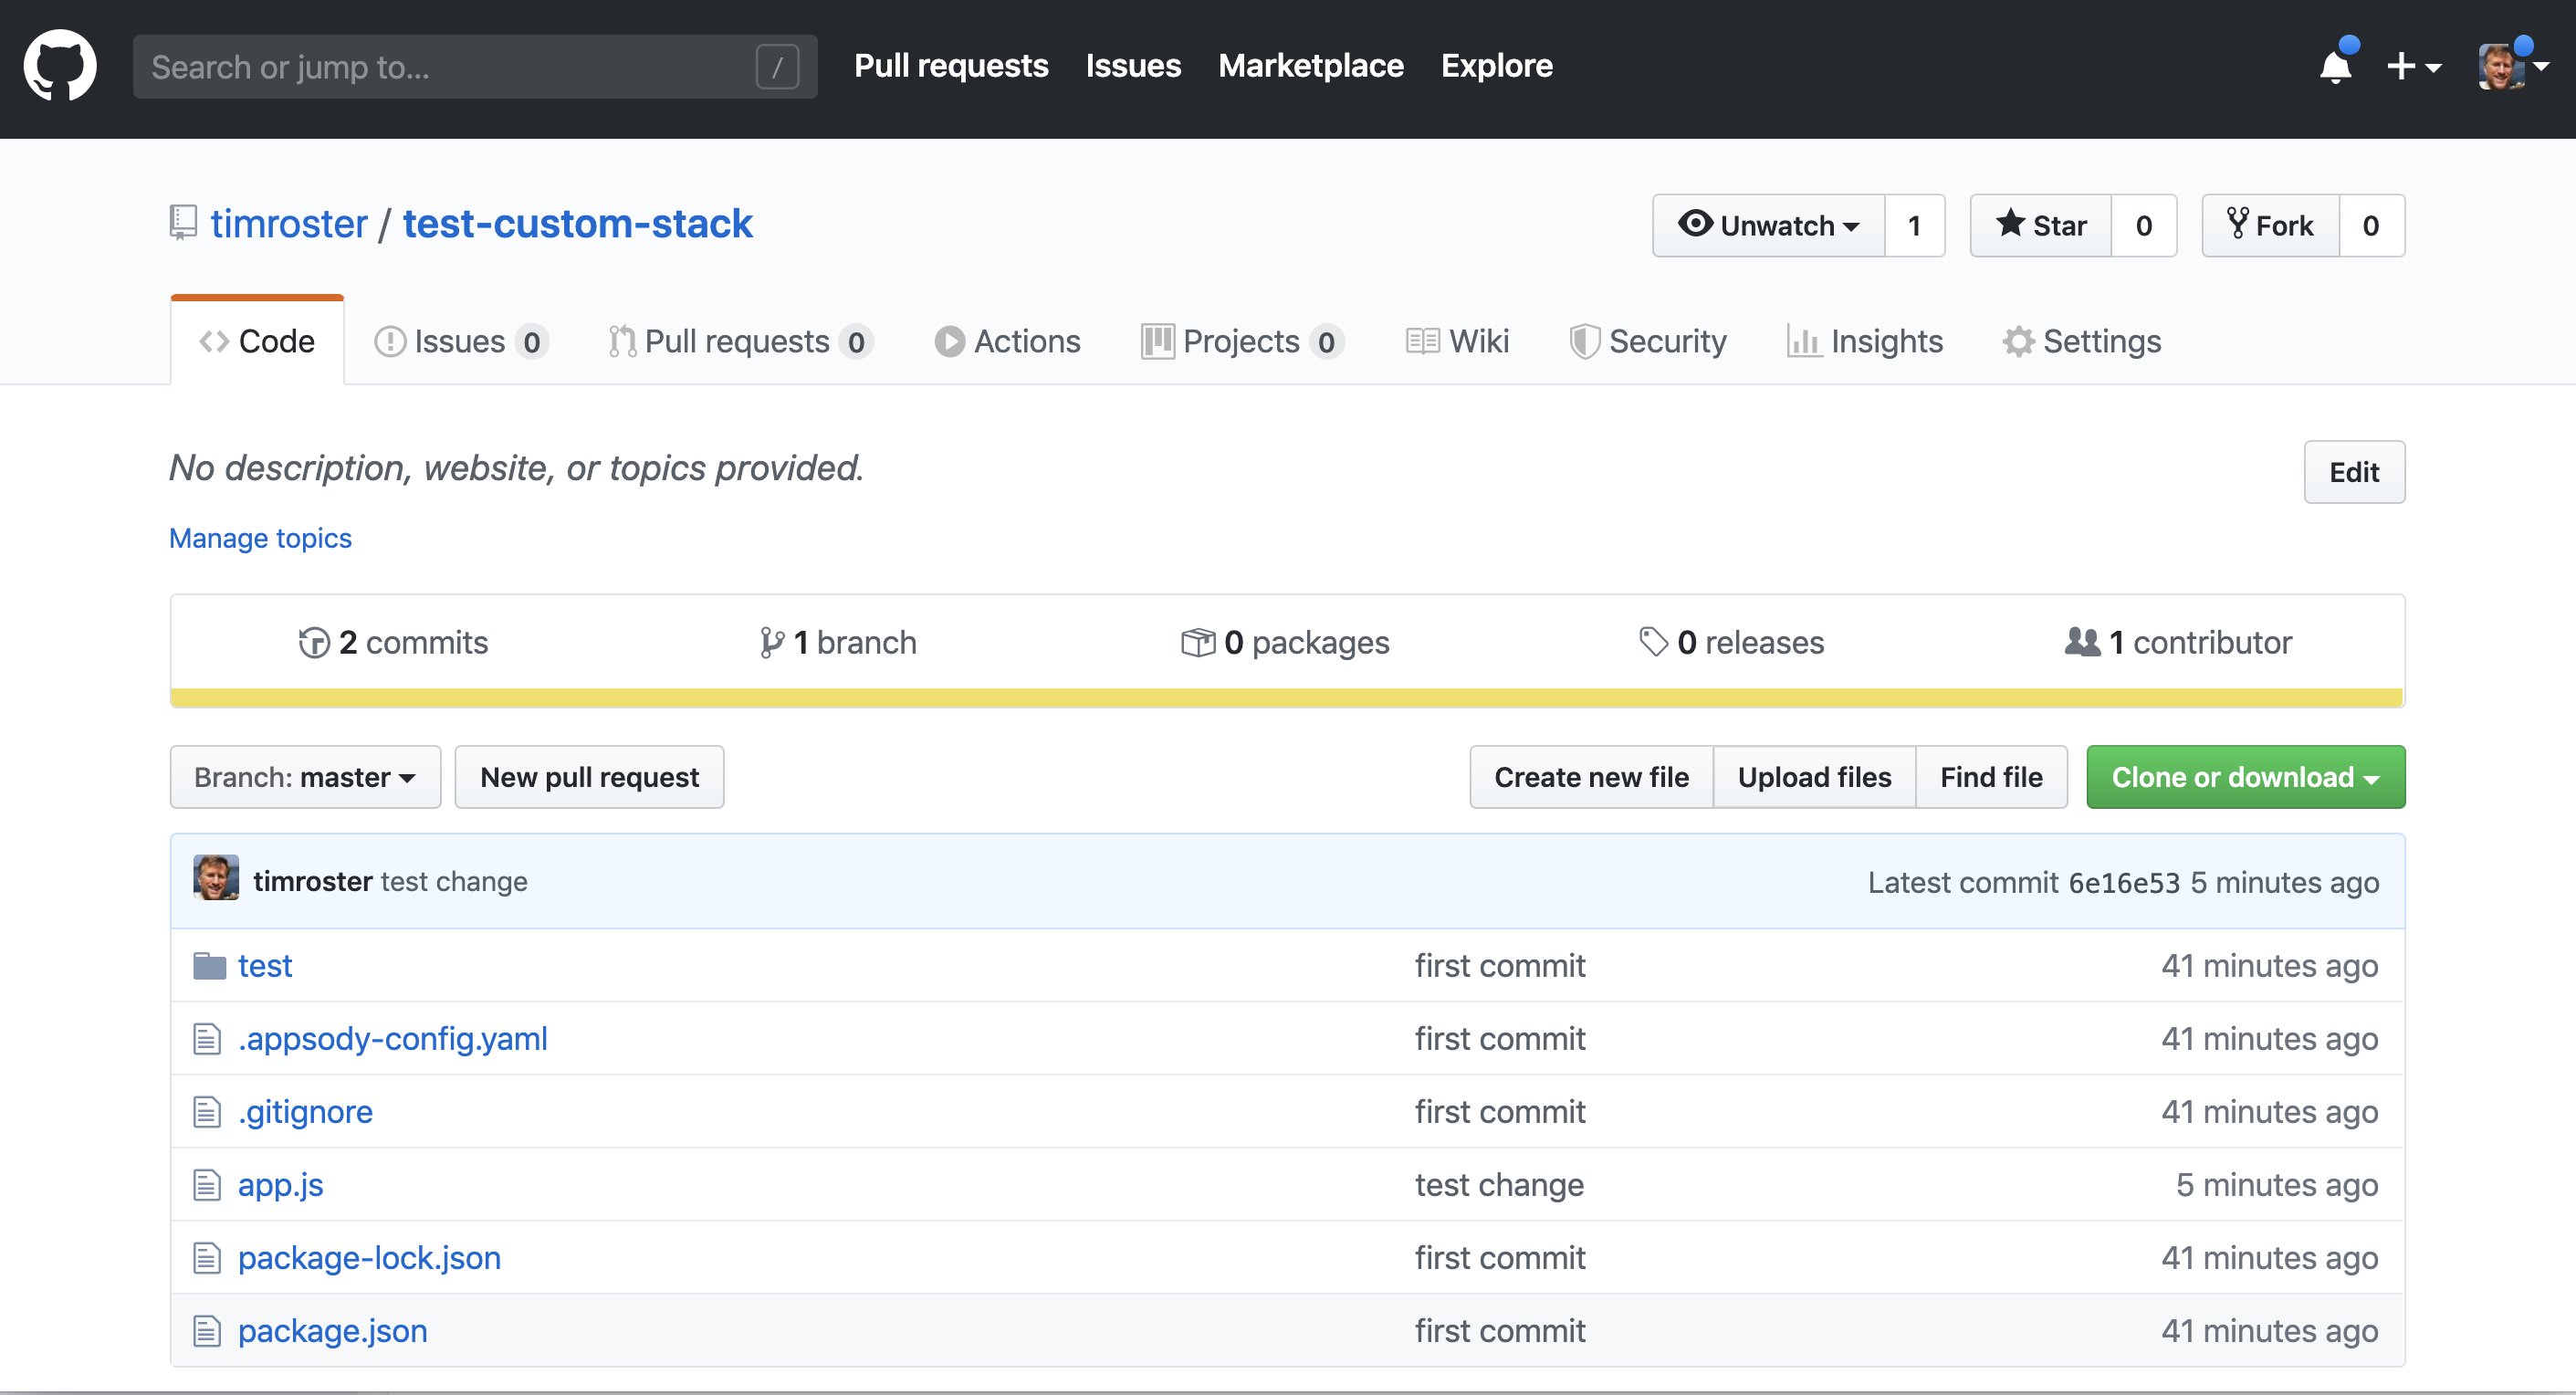This screenshot has height=1395, width=2576.
Task: Open the Security tab
Action: (1648, 341)
